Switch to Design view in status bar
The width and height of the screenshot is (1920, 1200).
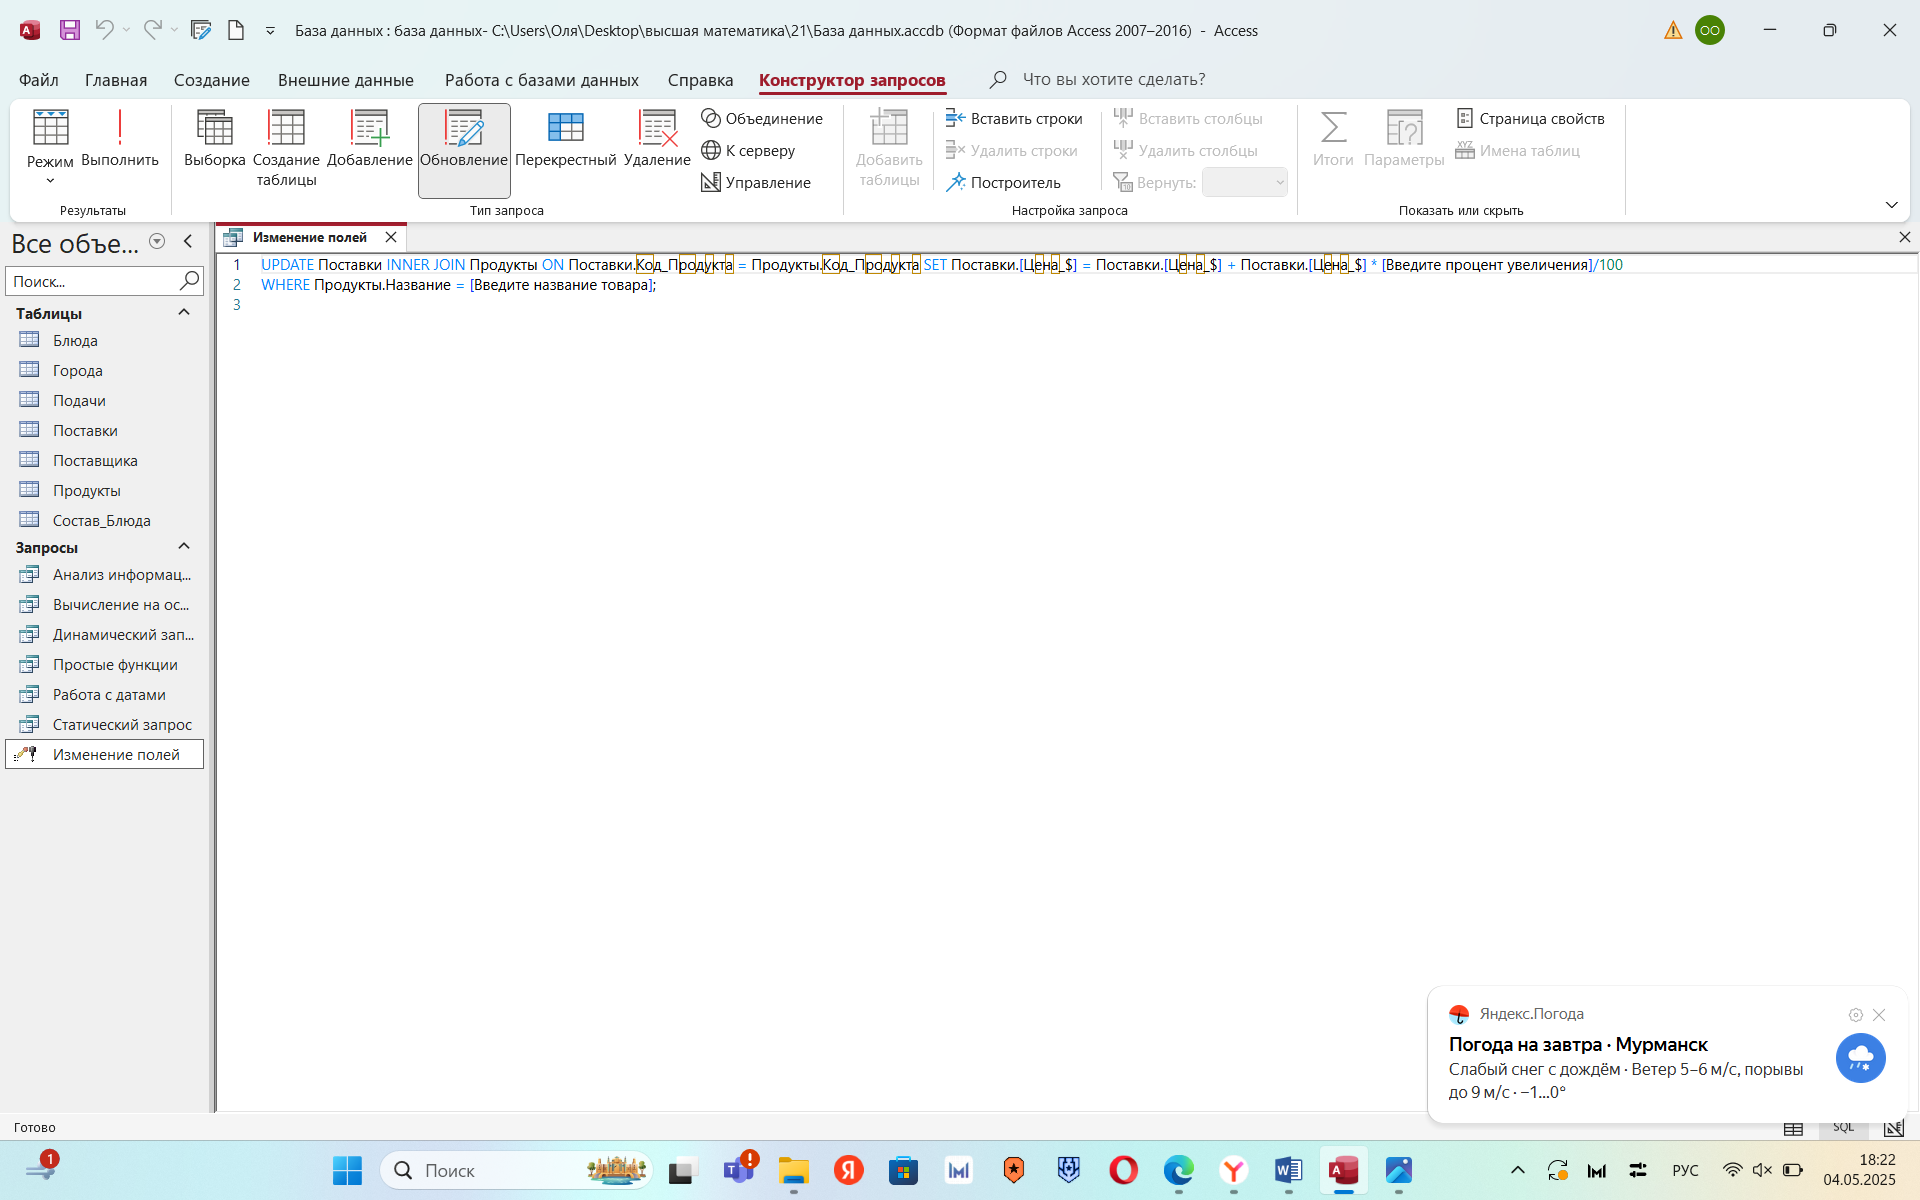point(1893,1128)
